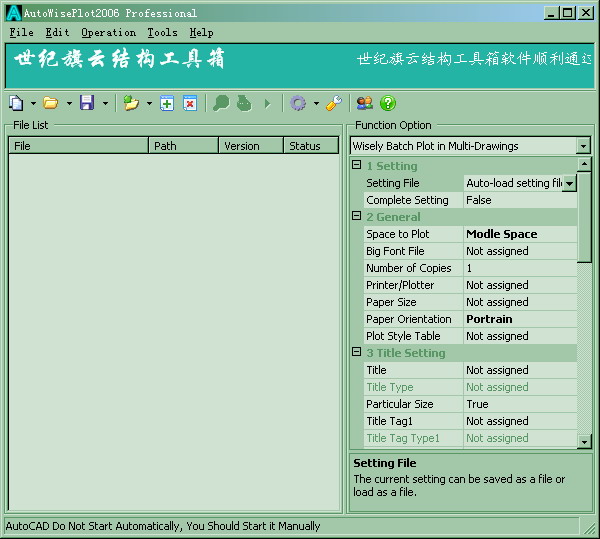Click the Title Tag Type1 property row

pyautogui.click(x=470, y=438)
